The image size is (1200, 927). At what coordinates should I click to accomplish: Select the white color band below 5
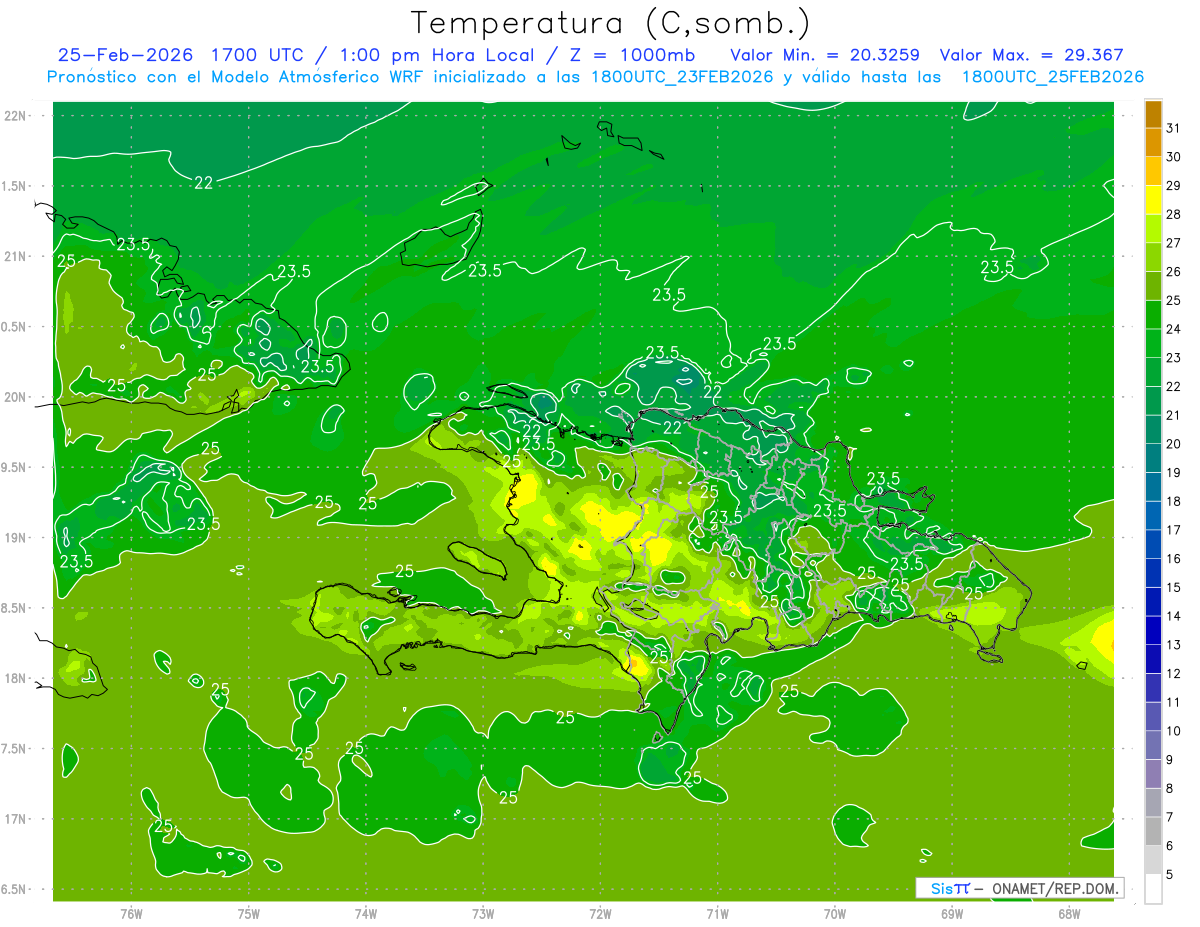[x=1153, y=889]
